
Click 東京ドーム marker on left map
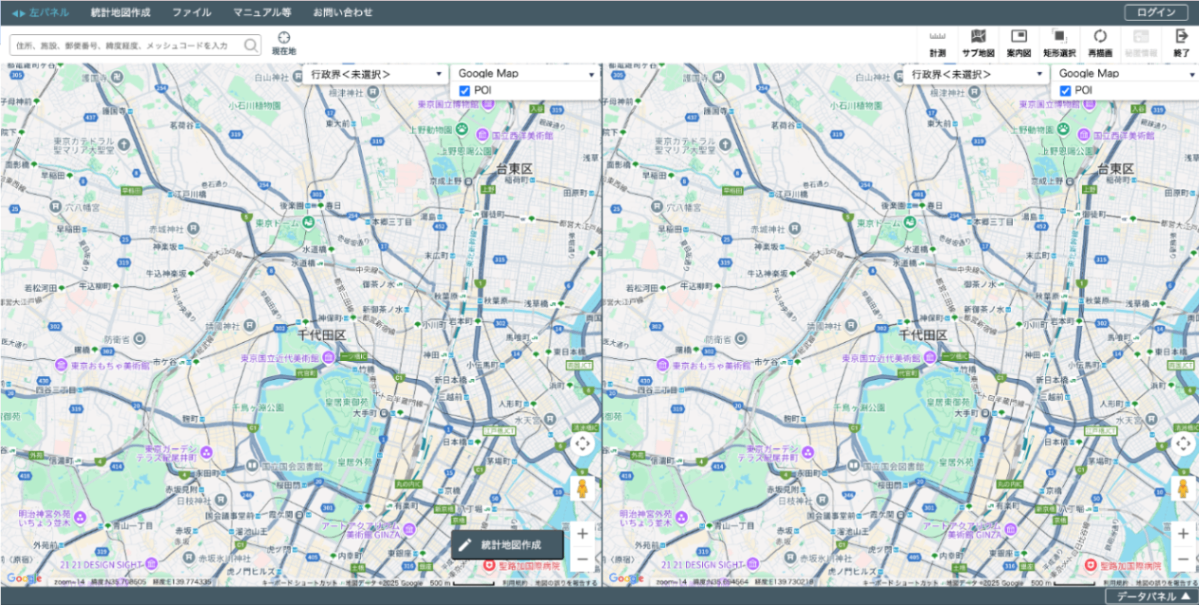tap(308, 222)
